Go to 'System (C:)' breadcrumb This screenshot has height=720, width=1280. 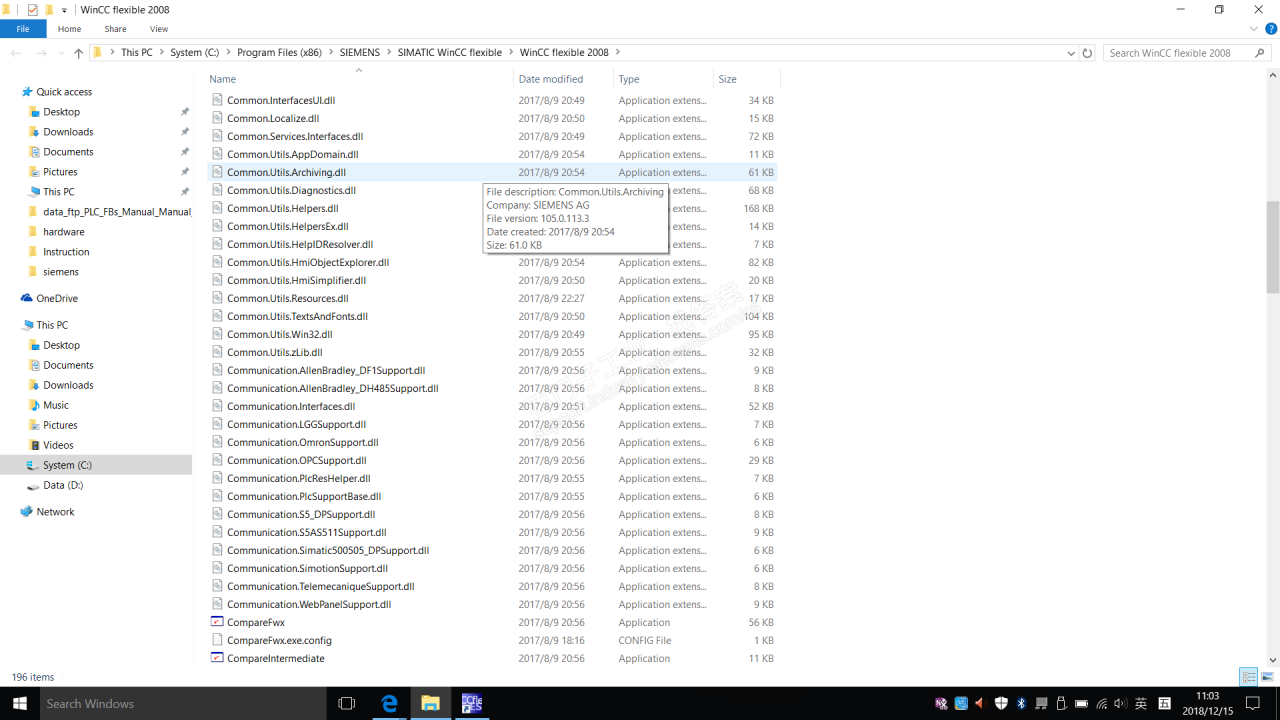(194, 53)
